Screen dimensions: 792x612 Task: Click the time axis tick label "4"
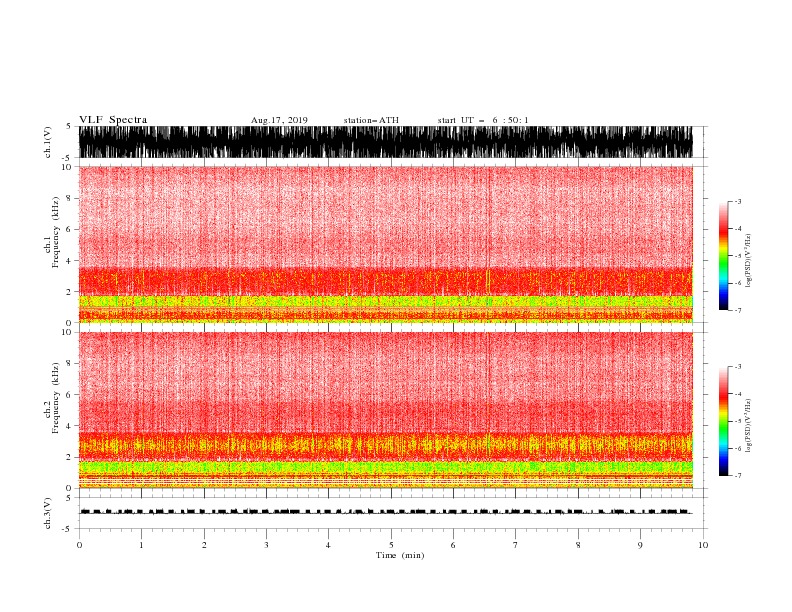[x=328, y=545]
